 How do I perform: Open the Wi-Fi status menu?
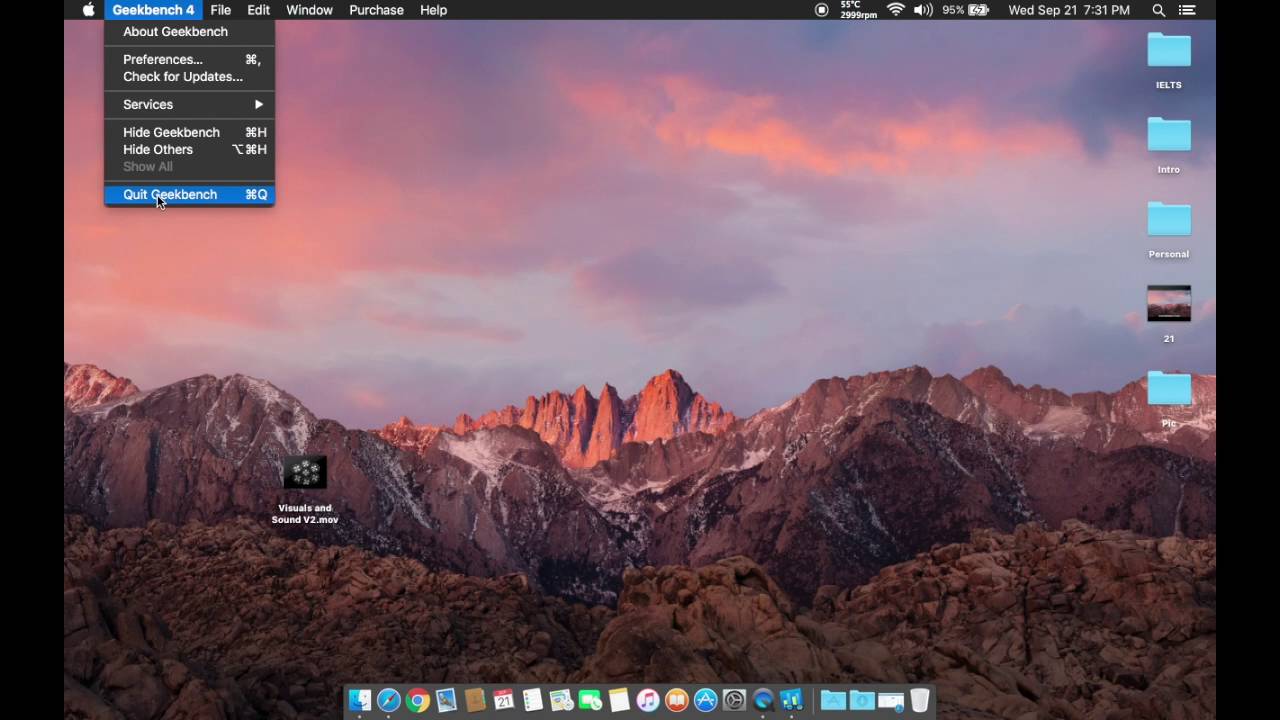pyautogui.click(x=895, y=10)
